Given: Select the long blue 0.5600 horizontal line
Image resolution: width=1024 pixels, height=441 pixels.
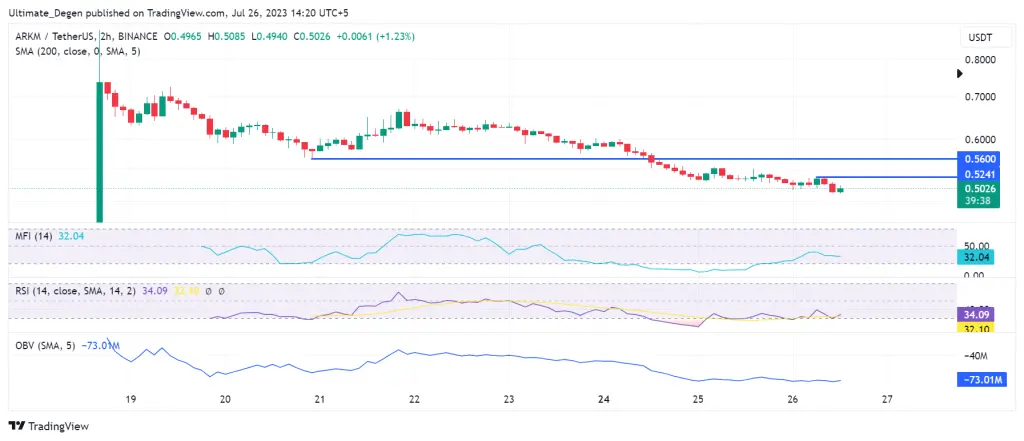Looking at the screenshot, I should (x=633, y=159).
